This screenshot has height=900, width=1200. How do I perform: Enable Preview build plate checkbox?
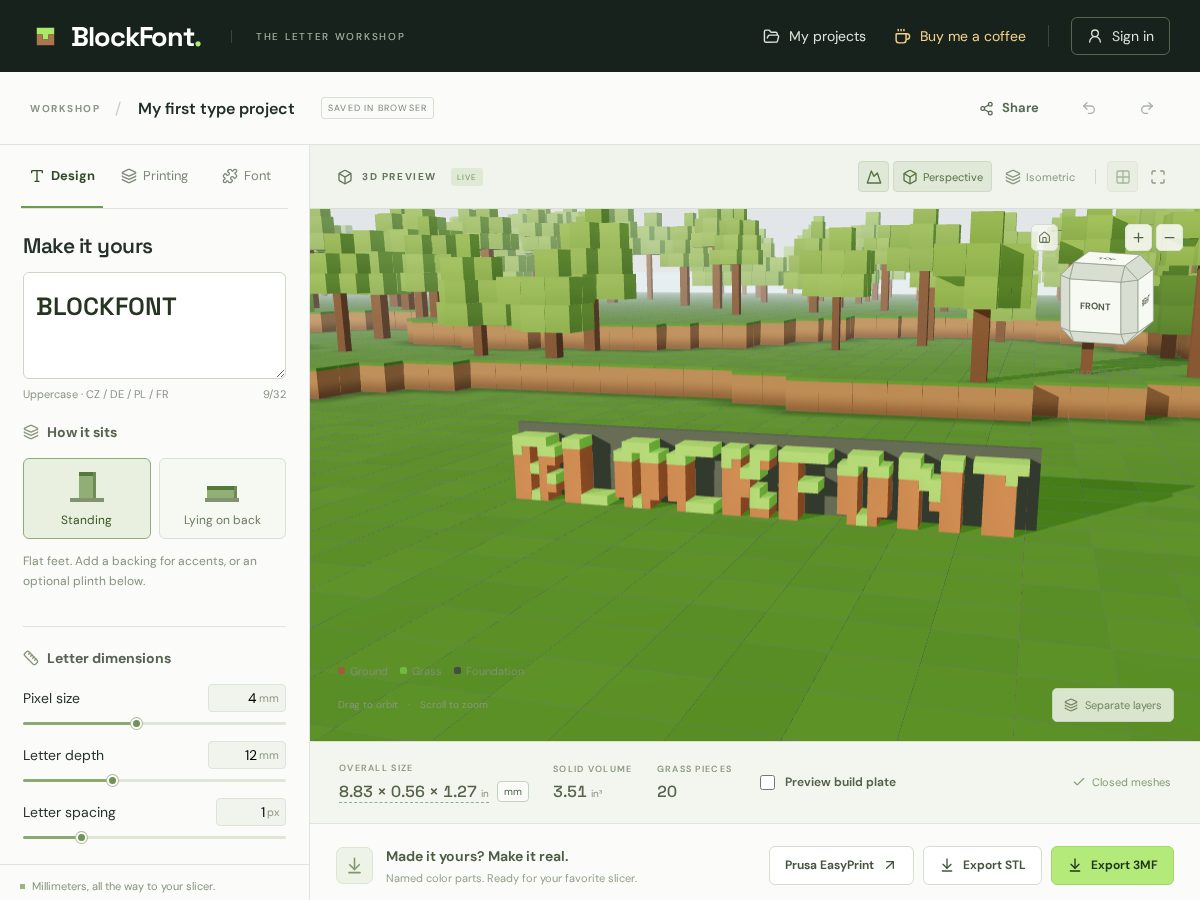[x=767, y=782]
